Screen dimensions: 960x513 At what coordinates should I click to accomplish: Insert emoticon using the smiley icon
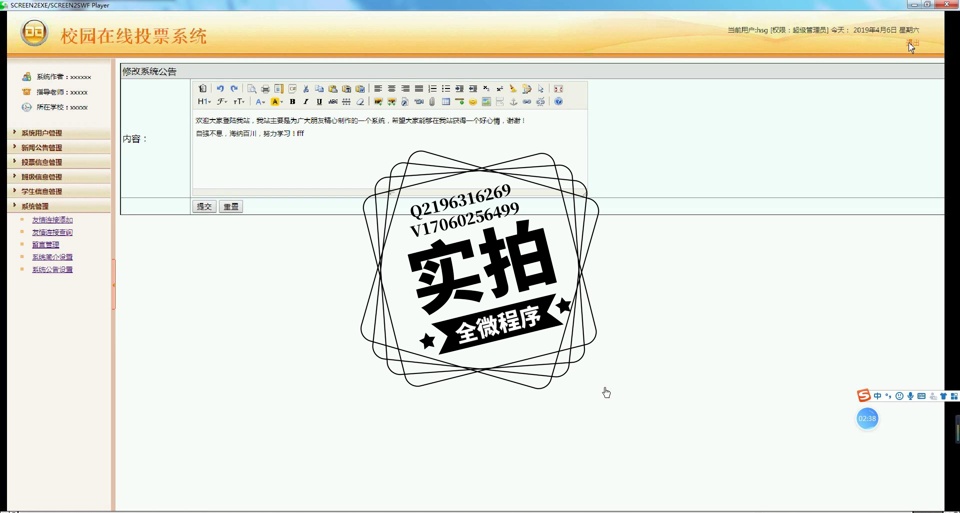point(472,102)
